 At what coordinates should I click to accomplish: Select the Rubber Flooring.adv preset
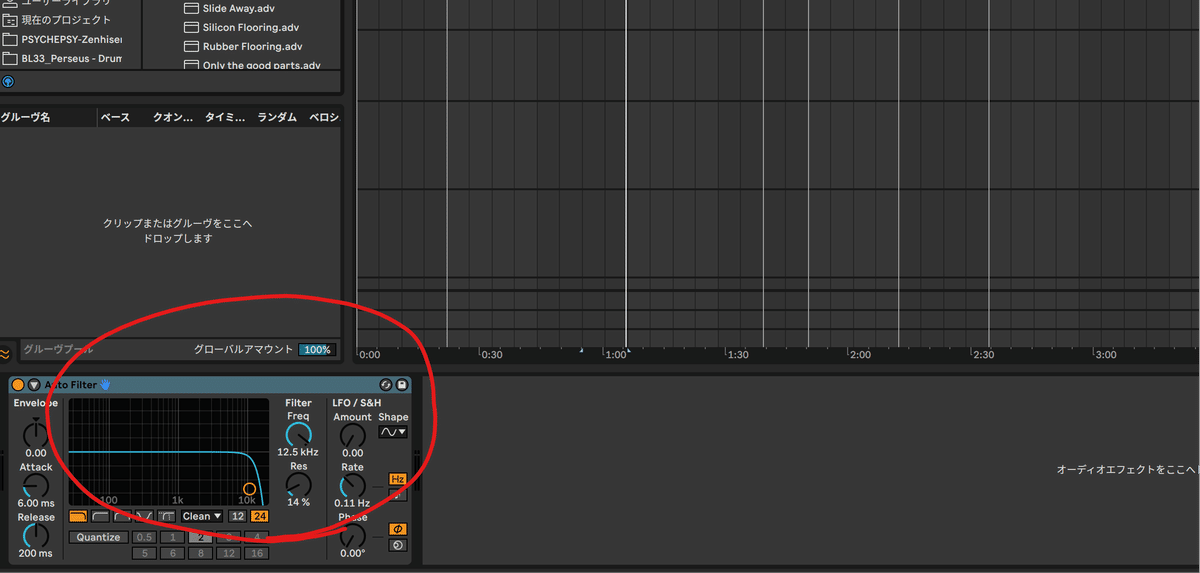(x=252, y=46)
